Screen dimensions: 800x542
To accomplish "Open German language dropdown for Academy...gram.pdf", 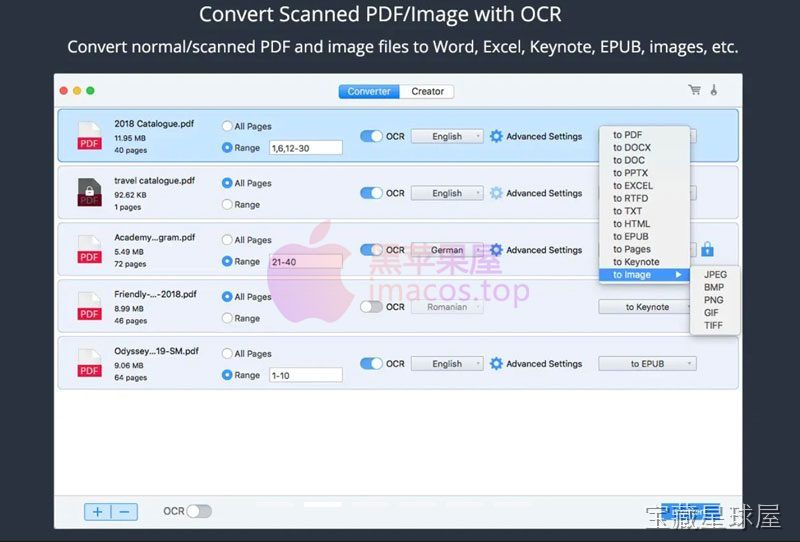I will pos(447,250).
